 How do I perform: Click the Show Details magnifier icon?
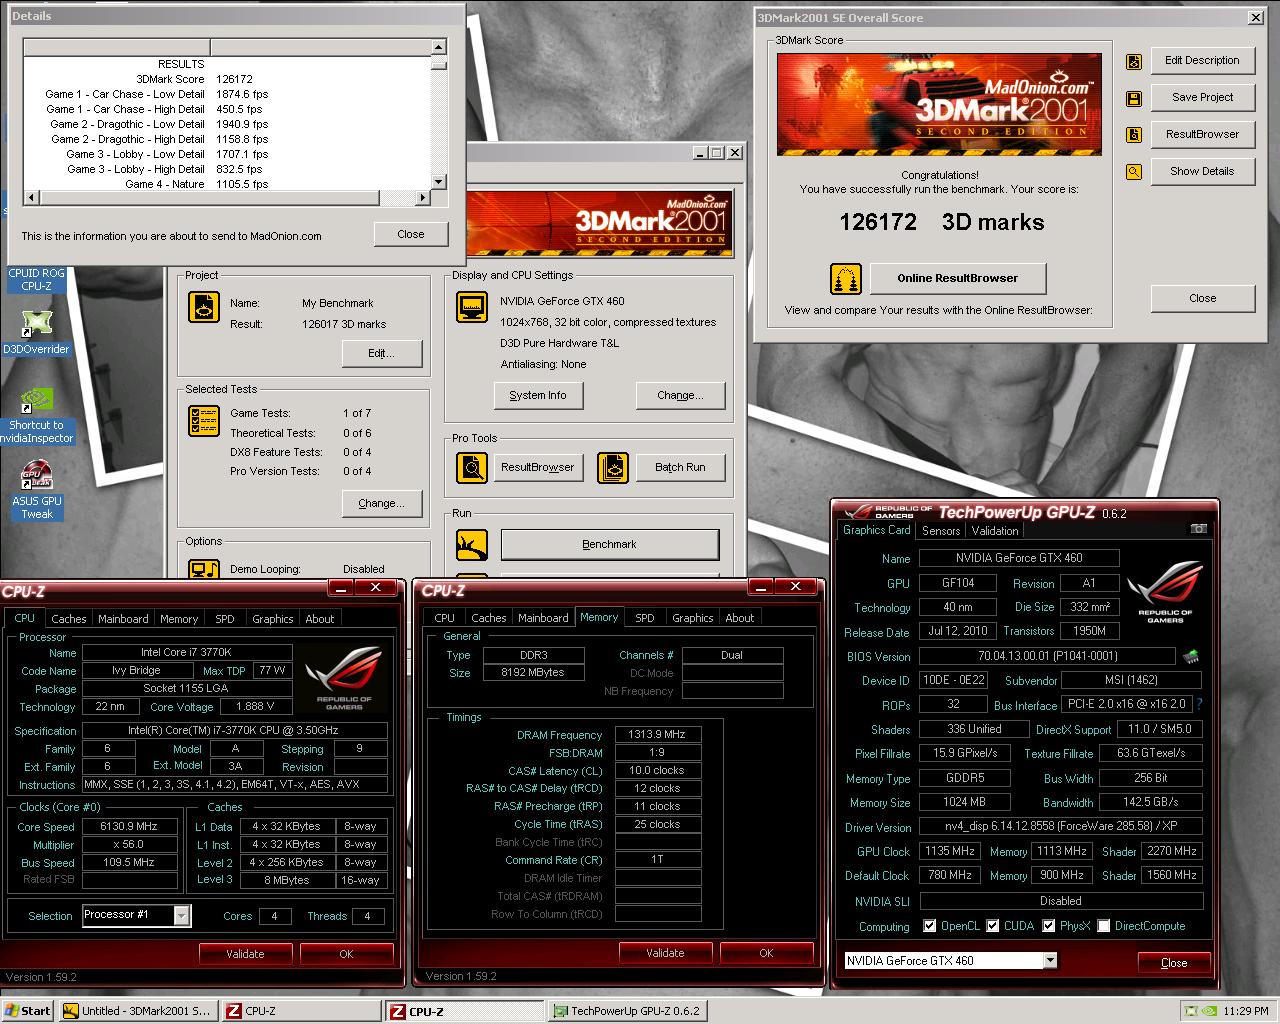(1134, 172)
